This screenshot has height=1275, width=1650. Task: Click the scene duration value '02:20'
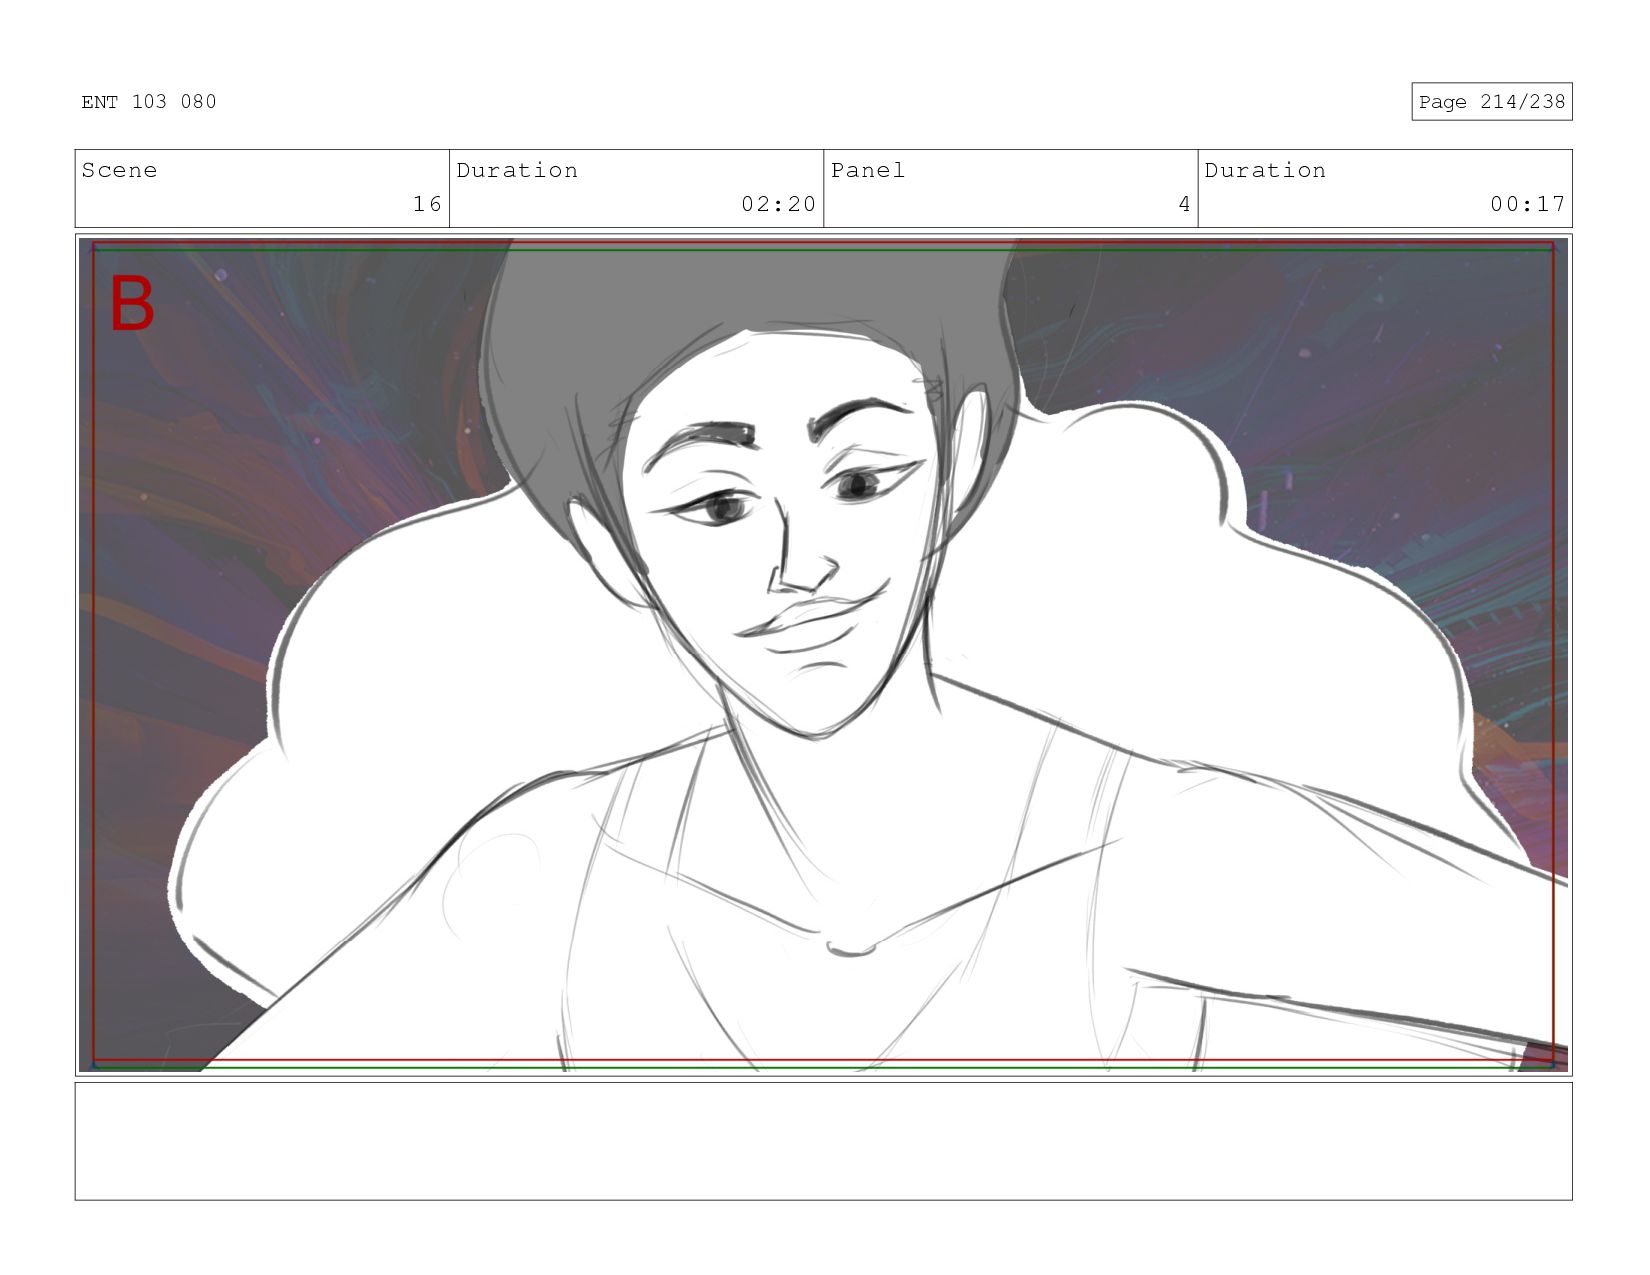click(x=778, y=204)
